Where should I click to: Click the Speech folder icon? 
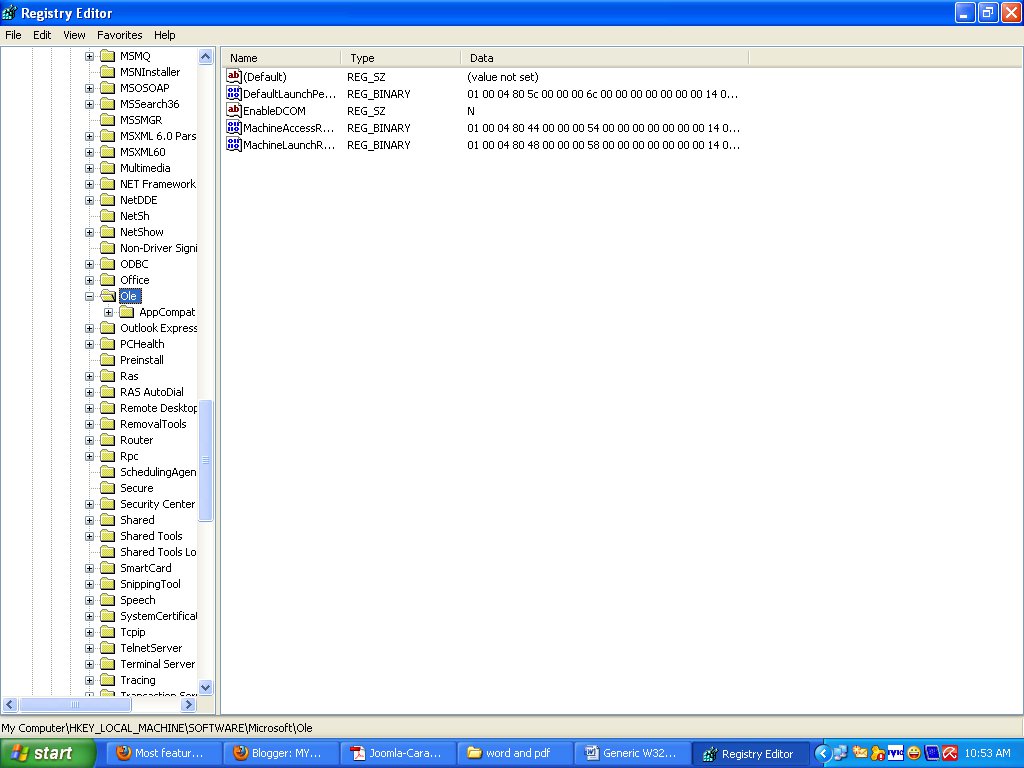tap(108, 600)
